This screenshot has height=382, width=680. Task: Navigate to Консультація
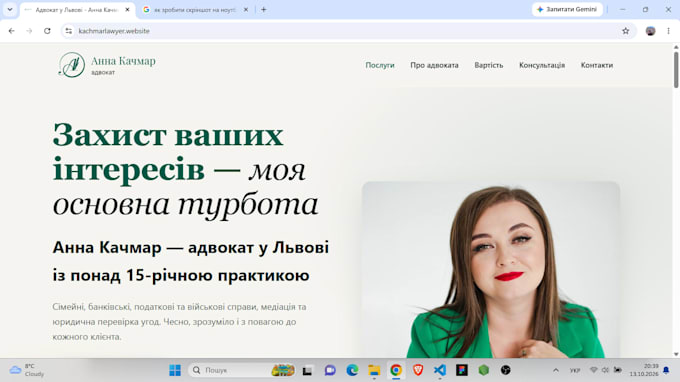point(542,65)
